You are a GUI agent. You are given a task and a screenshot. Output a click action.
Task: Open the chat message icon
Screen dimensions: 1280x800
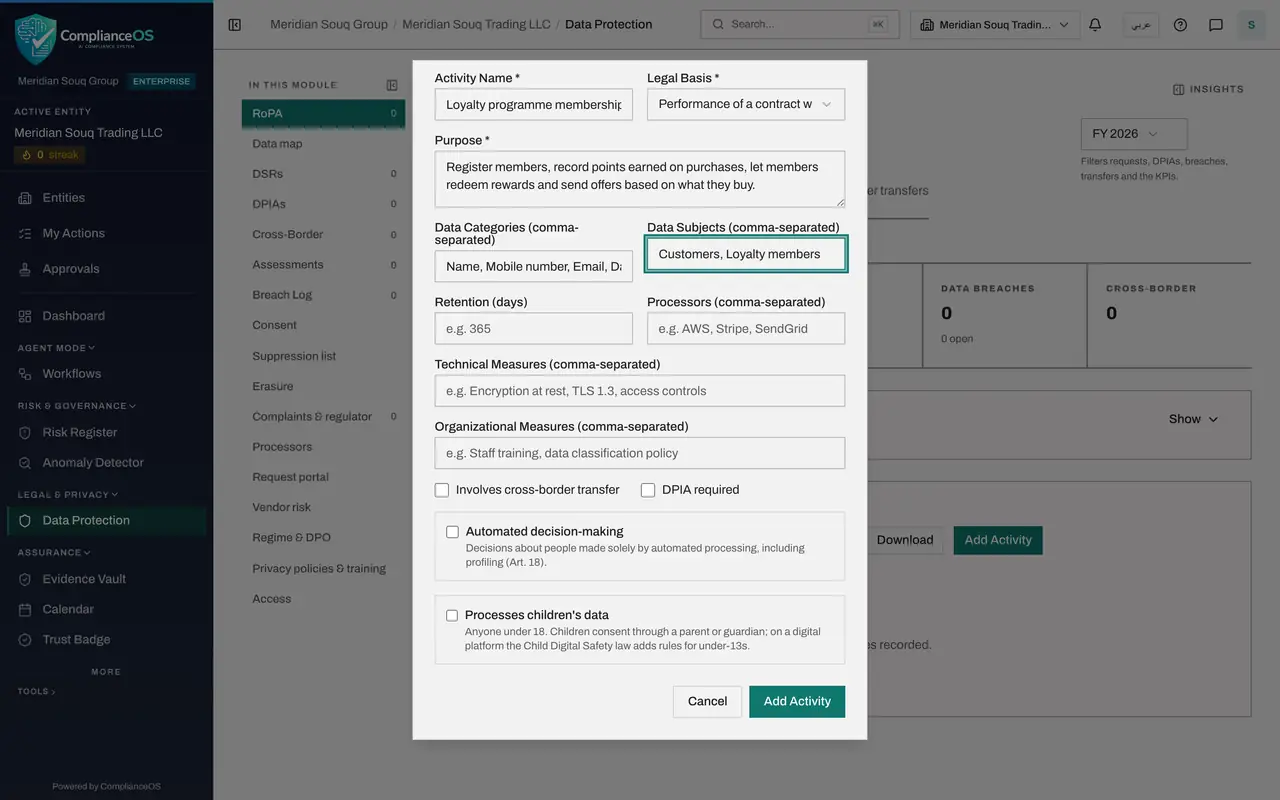coord(1216,25)
